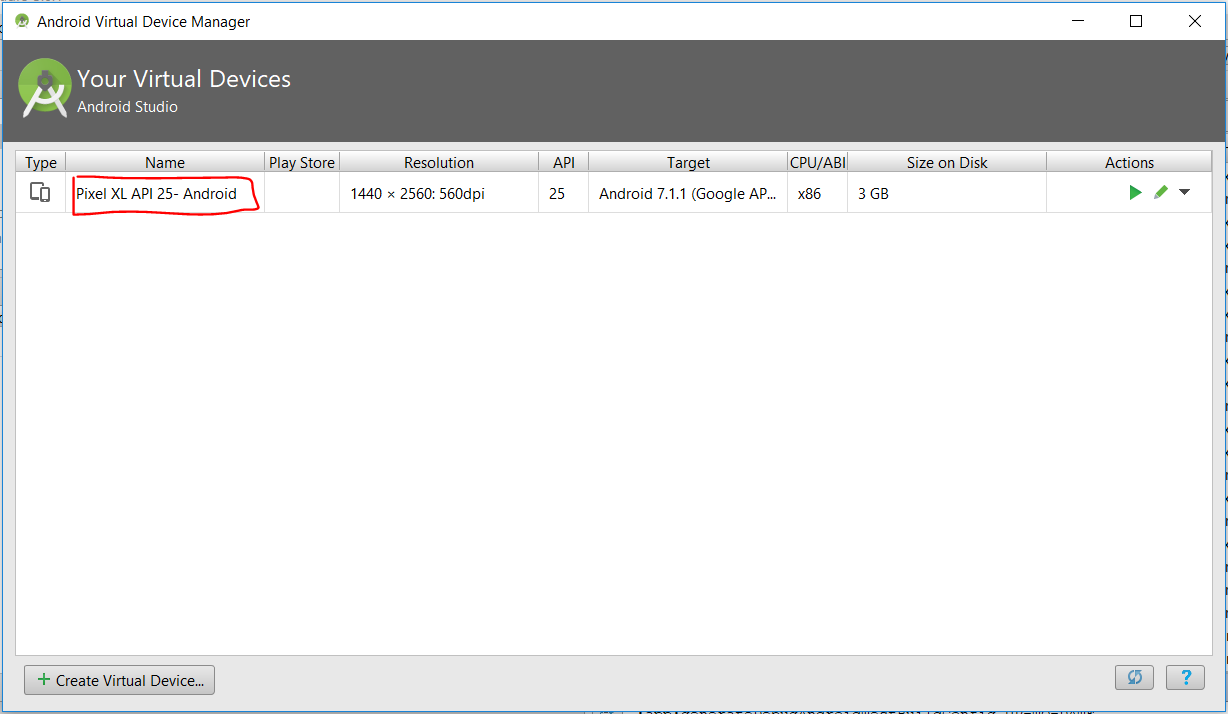Click the Refresh AVD list button

click(x=1135, y=678)
